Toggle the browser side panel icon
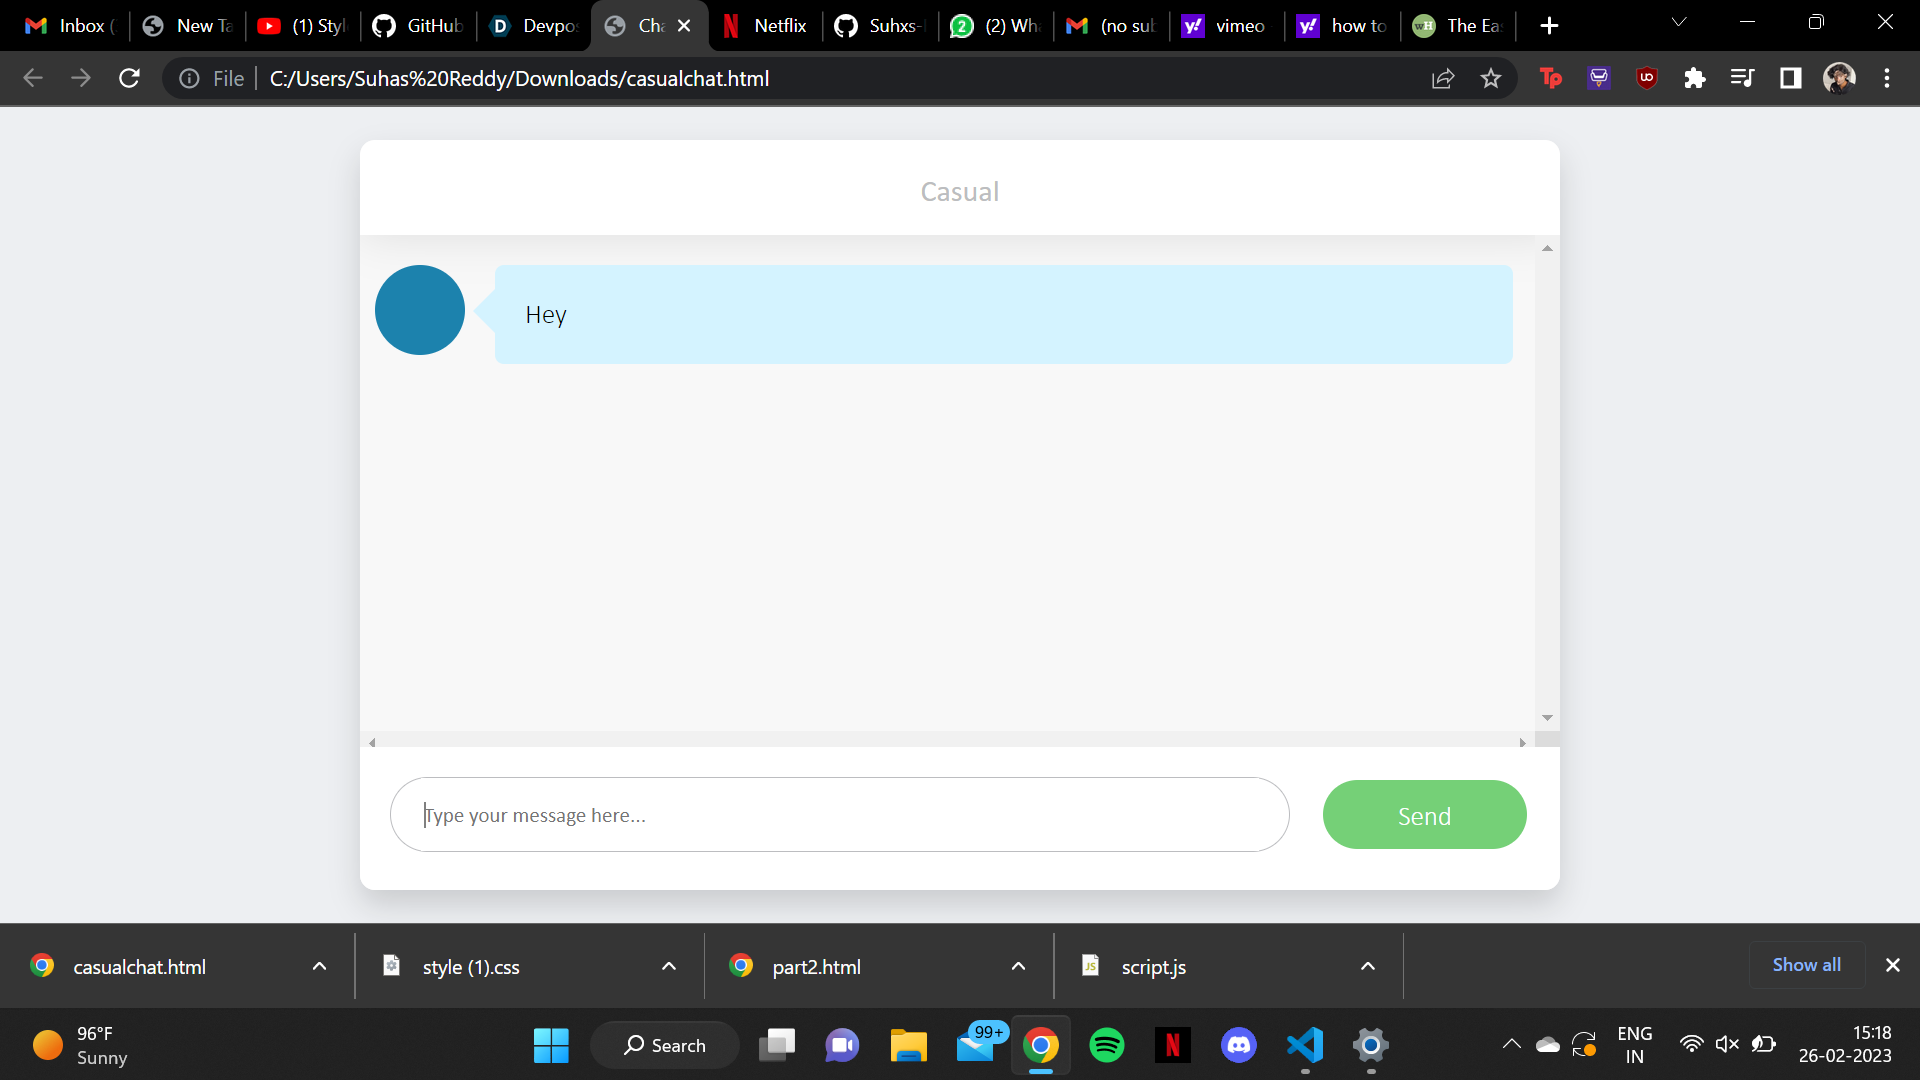The width and height of the screenshot is (1920, 1080). click(1790, 78)
